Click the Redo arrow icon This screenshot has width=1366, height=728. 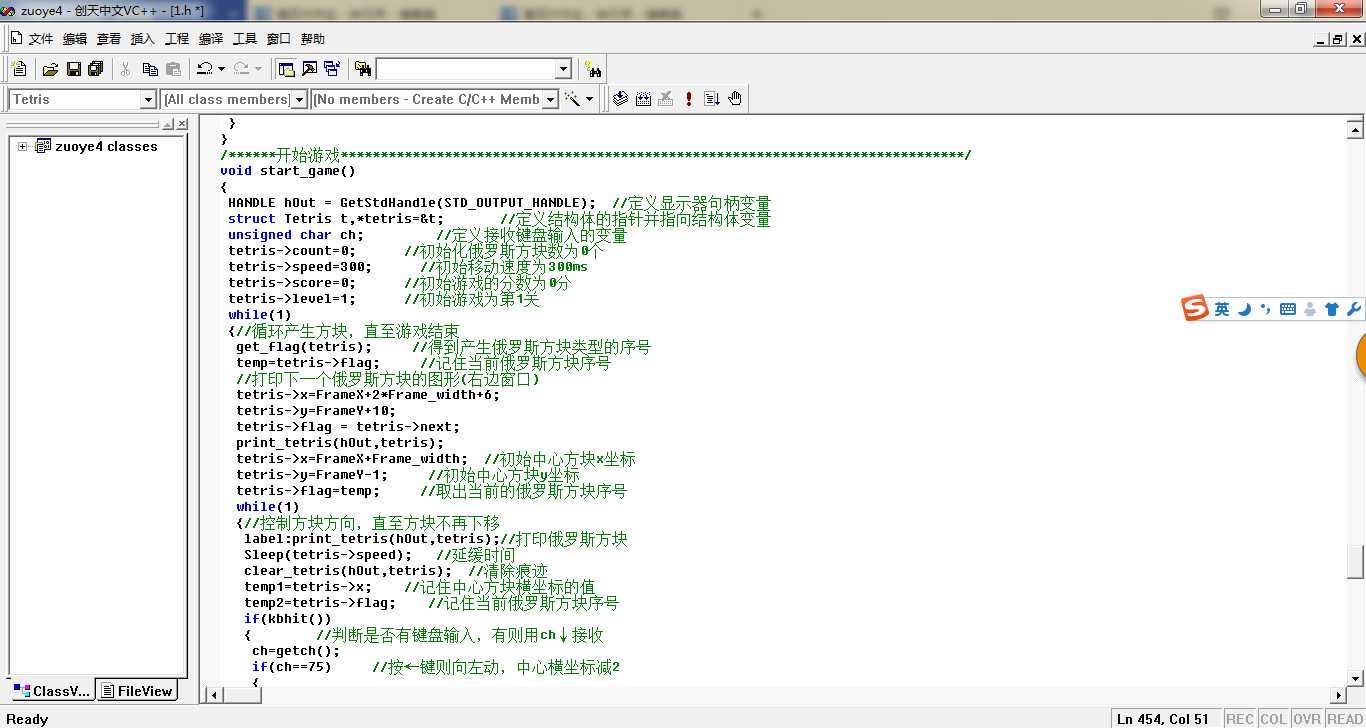click(241, 69)
